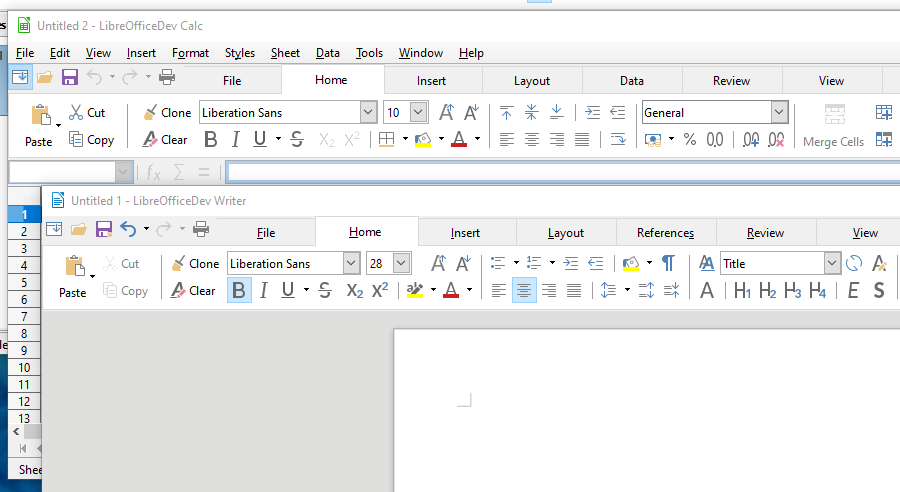900x492 pixels.
Task: Click Superscript icon in Writer ribbon
Action: [x=380, y=291]
